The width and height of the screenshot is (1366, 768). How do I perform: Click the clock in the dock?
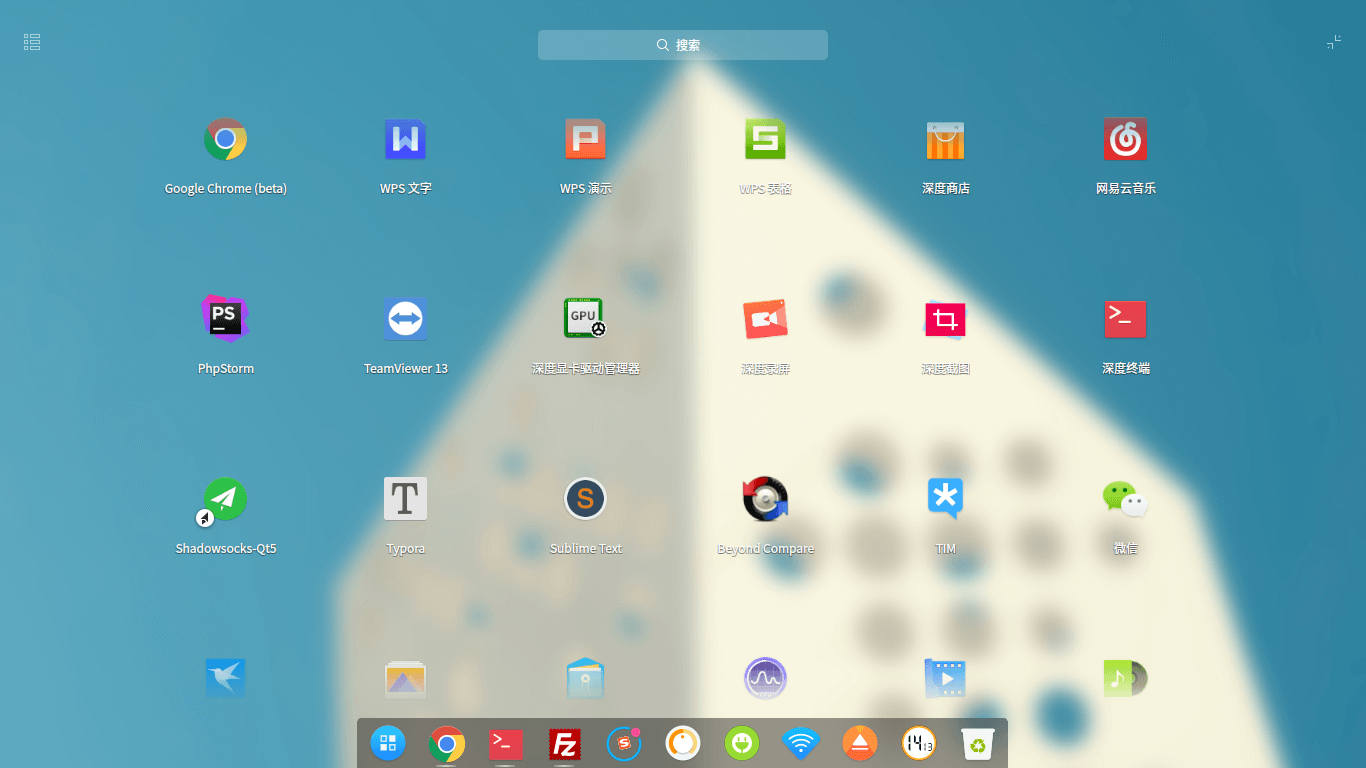pyautogui.click(x=919, y=743)
